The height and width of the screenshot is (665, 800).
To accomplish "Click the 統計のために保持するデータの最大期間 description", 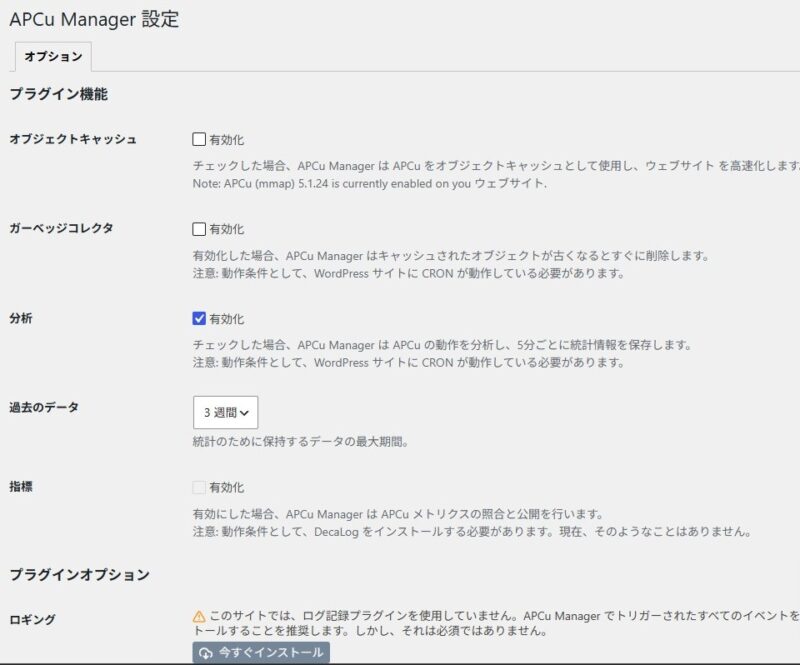I will pyautogui.click(x=301, y=441).
